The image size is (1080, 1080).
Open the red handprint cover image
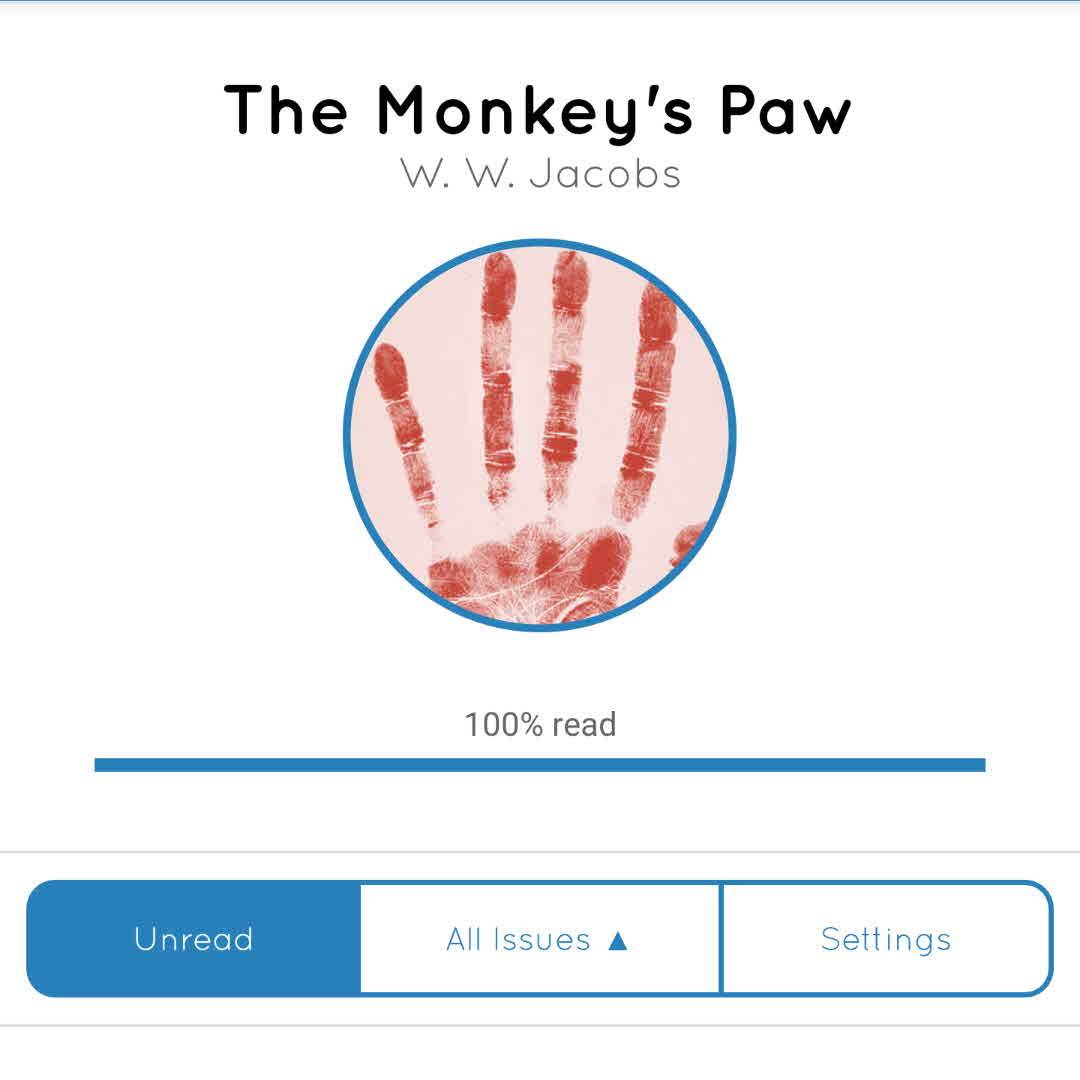coord(540,435)
